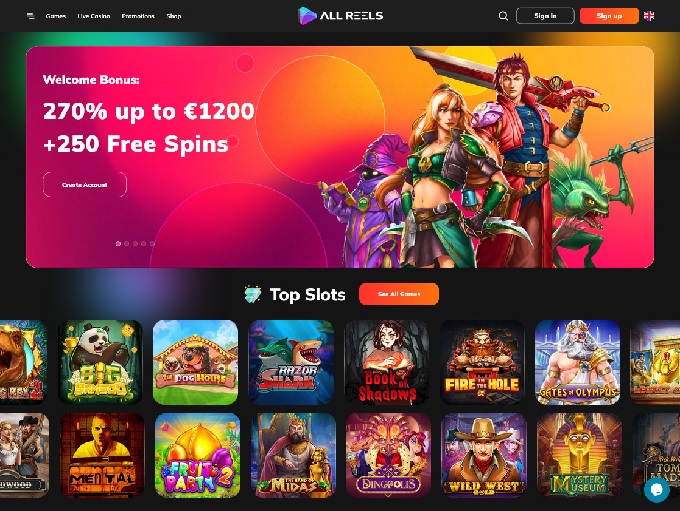Open the hamburger menu icon
The height and width of the screenshot is (511, 680).
coord(31,16)
